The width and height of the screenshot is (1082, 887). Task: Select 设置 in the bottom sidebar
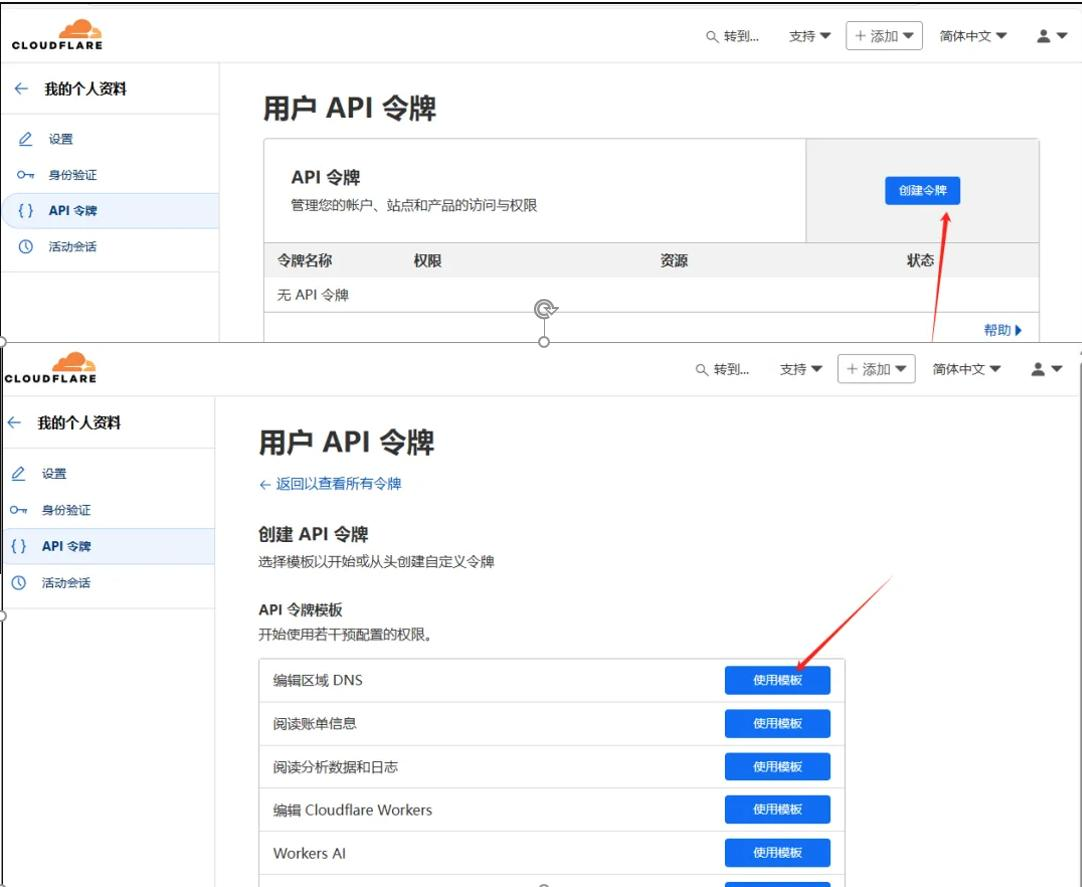[x=54, y=474]
